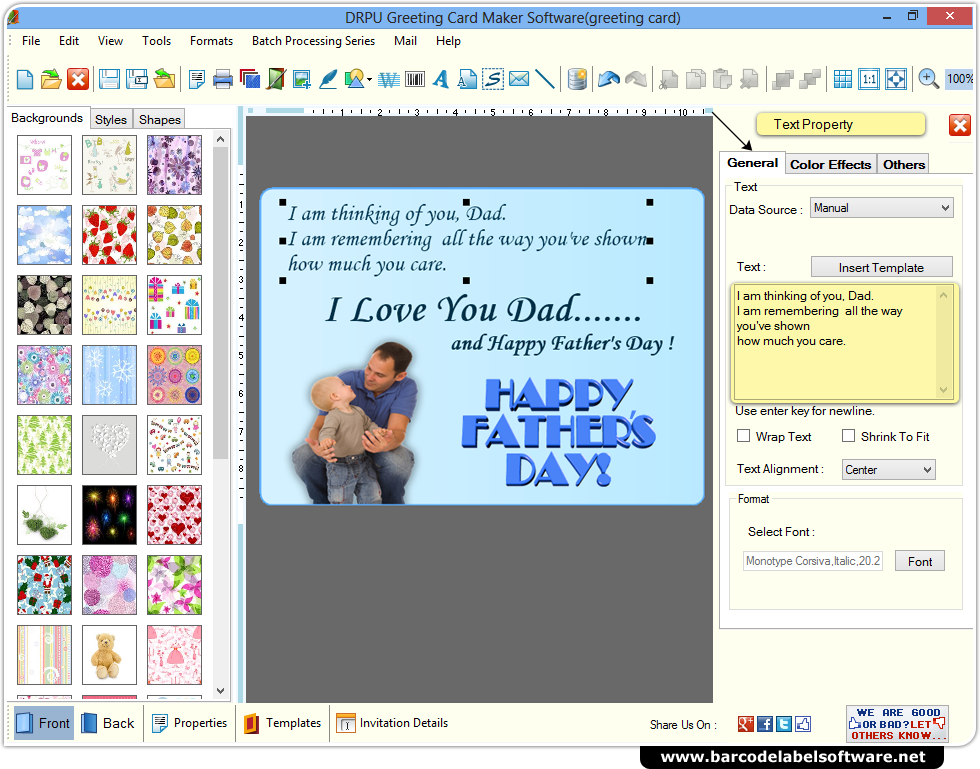Toggle the grid view icon
Image resolution: width=980 pixels, height=769 pixels.
click(x=842, y=79)
